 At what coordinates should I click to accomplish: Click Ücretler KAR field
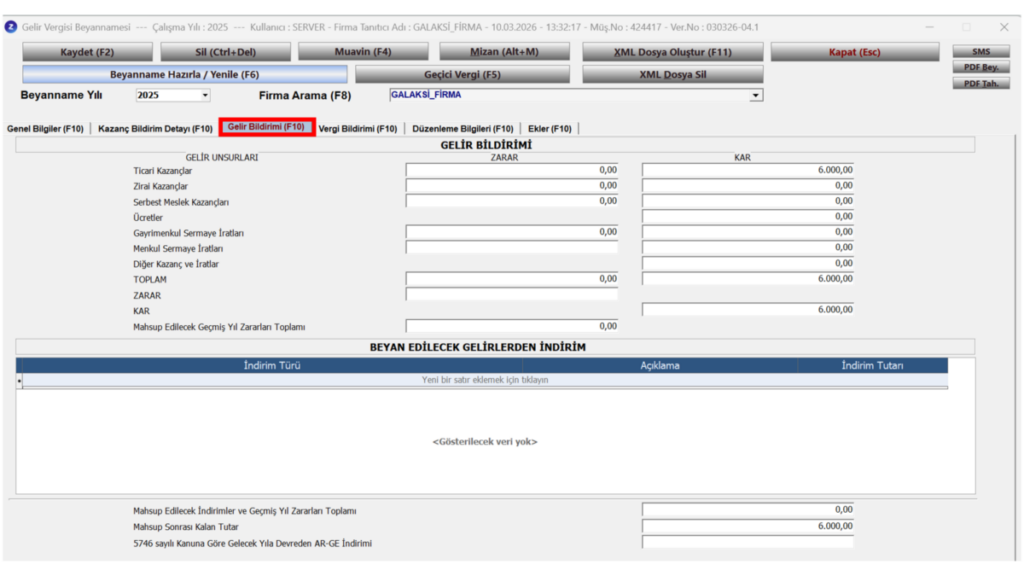click(x=748, y=216)
